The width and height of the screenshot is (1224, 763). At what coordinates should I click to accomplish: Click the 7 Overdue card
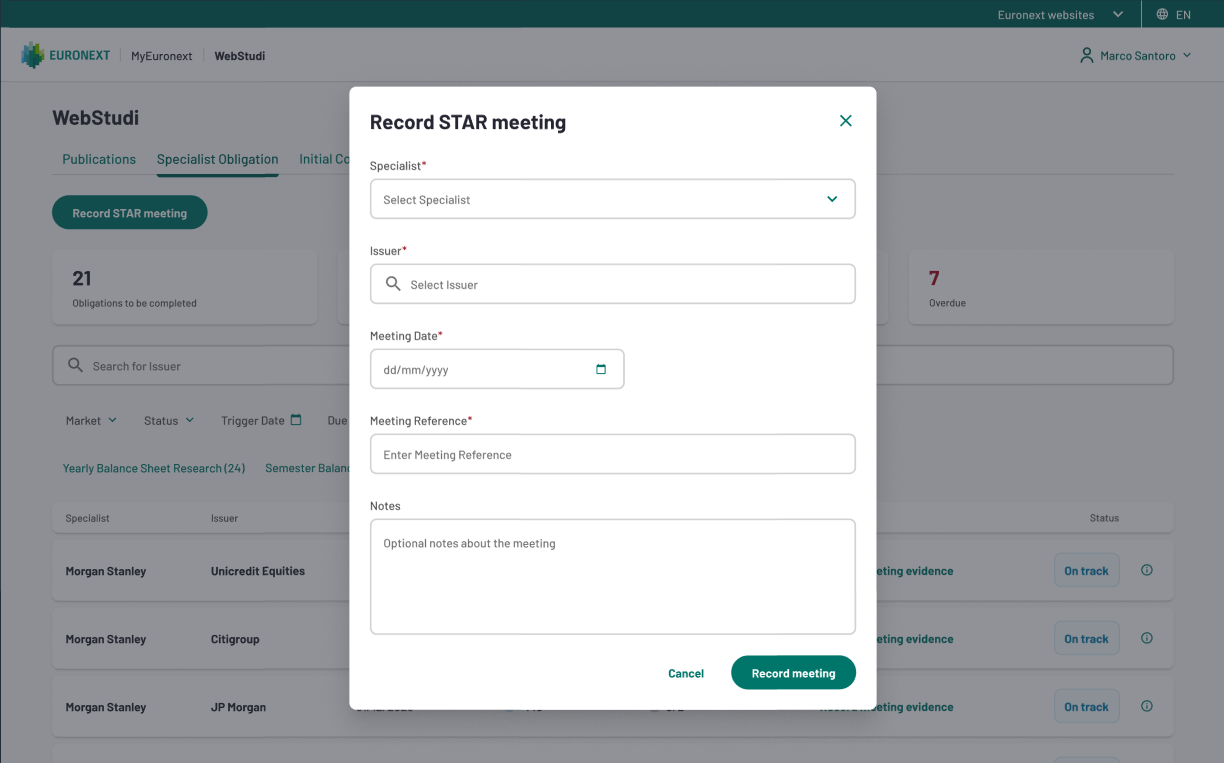tap(1041, 287)
